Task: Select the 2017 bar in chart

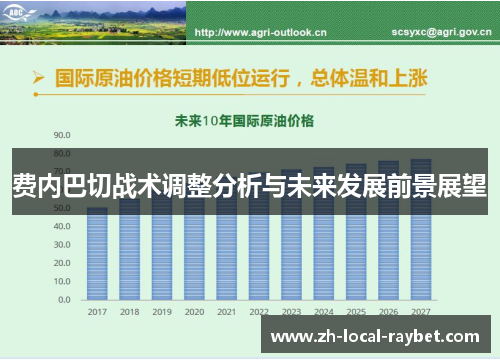Action: click(x=97, y=254)
